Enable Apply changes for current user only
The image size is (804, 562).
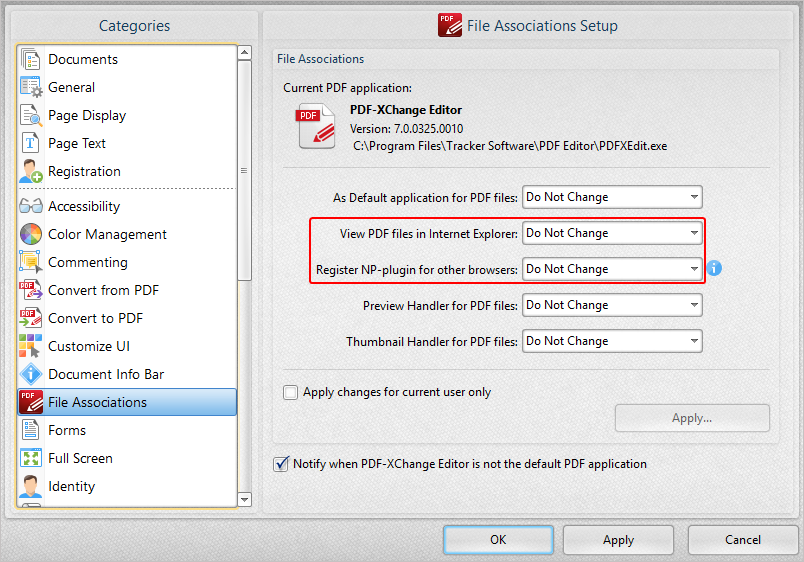pyautogui.click(x=291, y=392)
